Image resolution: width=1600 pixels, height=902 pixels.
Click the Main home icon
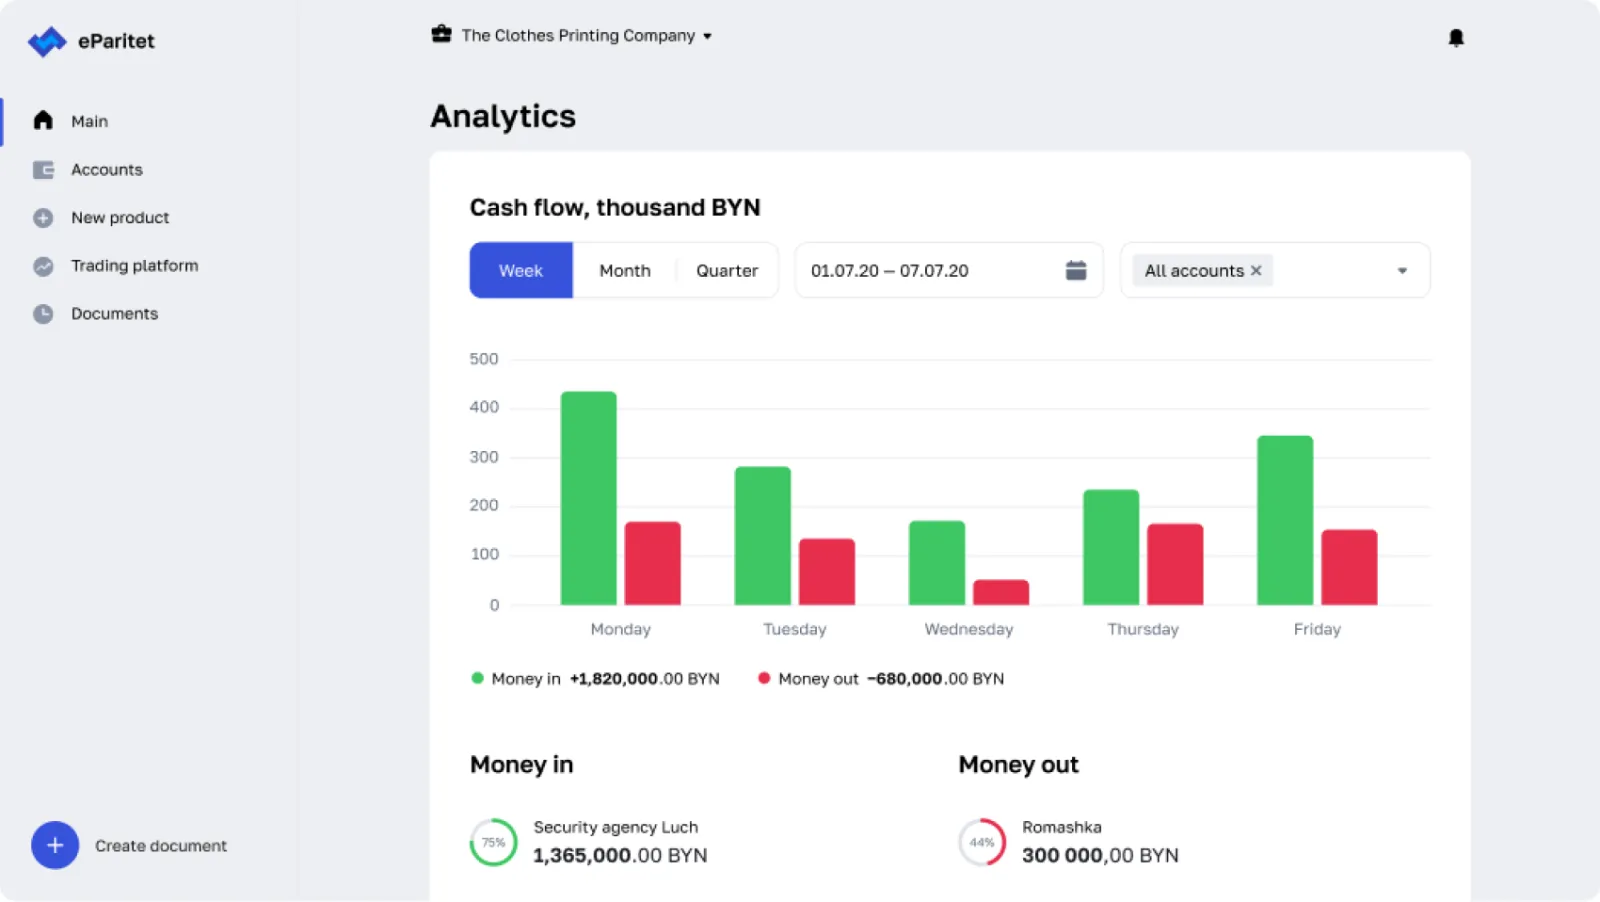[x=43, y=121]
